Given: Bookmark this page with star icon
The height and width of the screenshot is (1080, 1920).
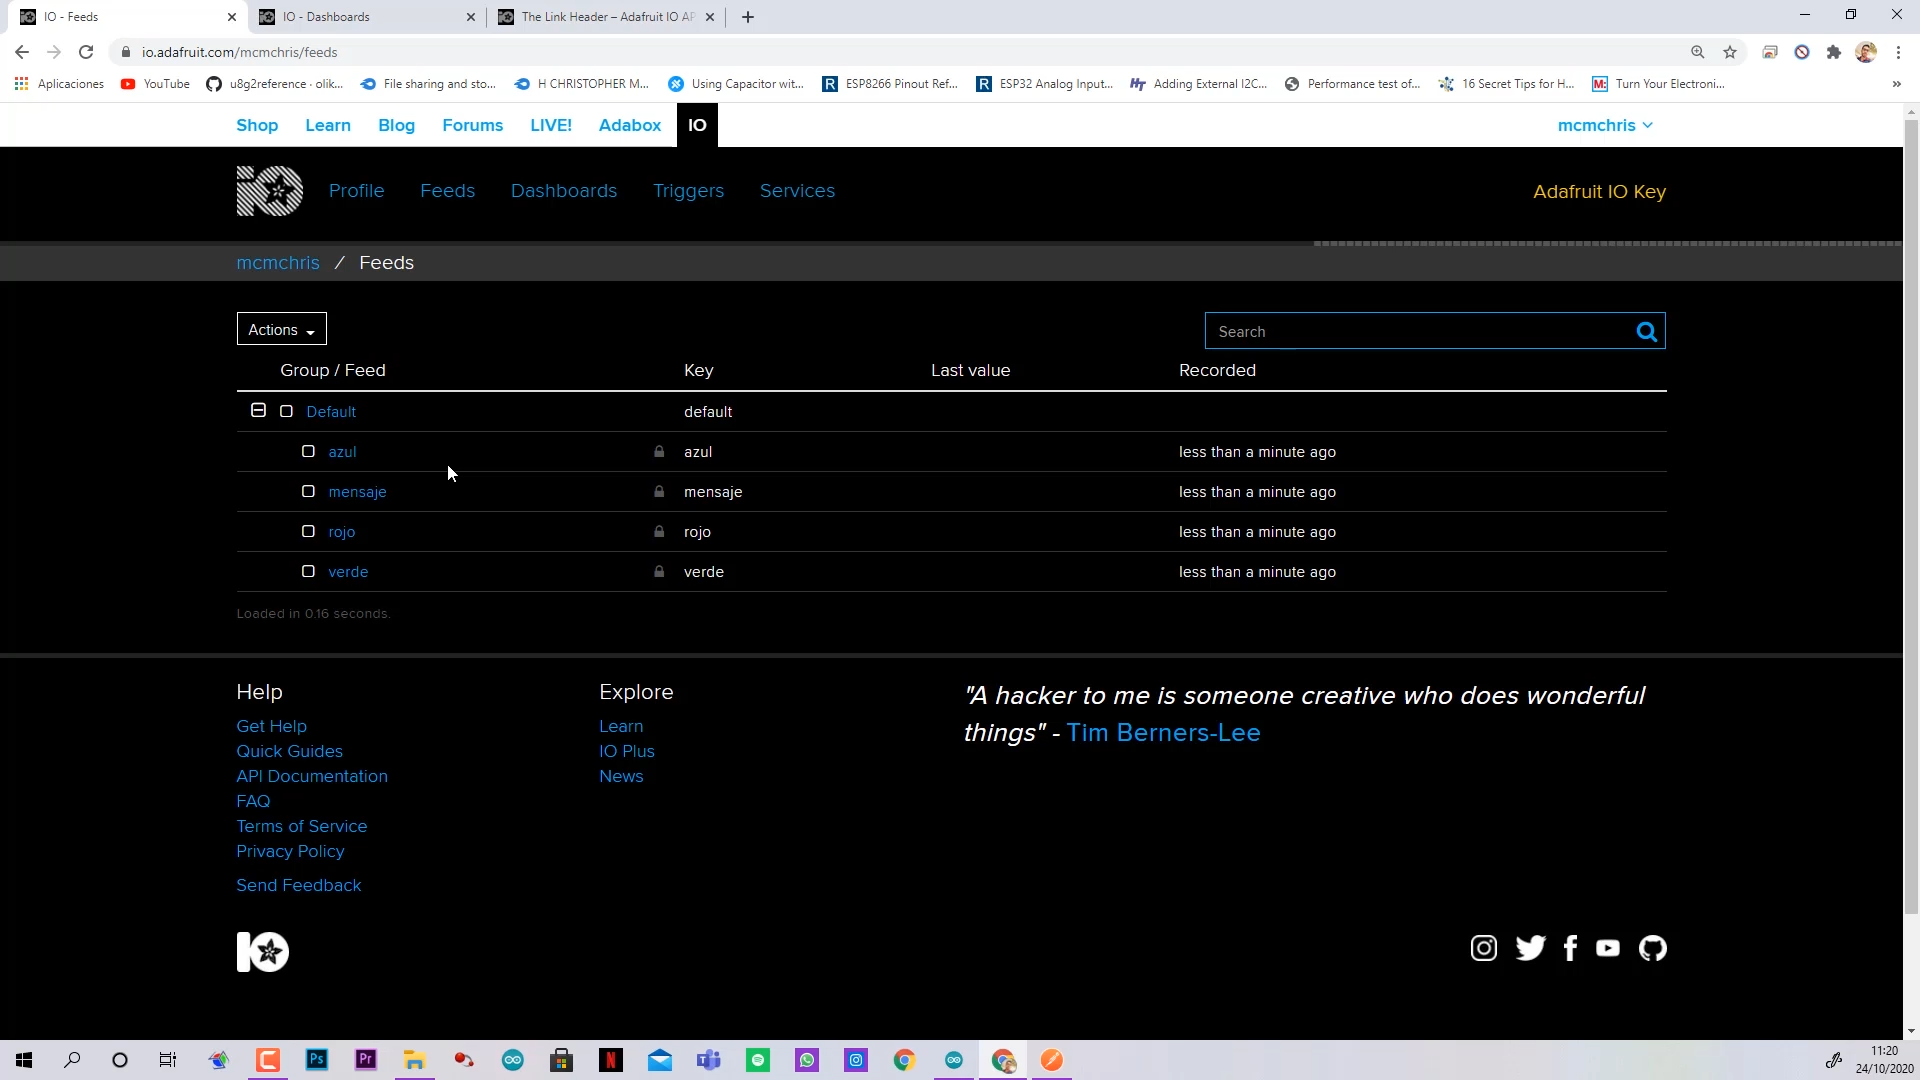Looking at the screenshot, I should pyautogui.click(x=1730, y=52).
